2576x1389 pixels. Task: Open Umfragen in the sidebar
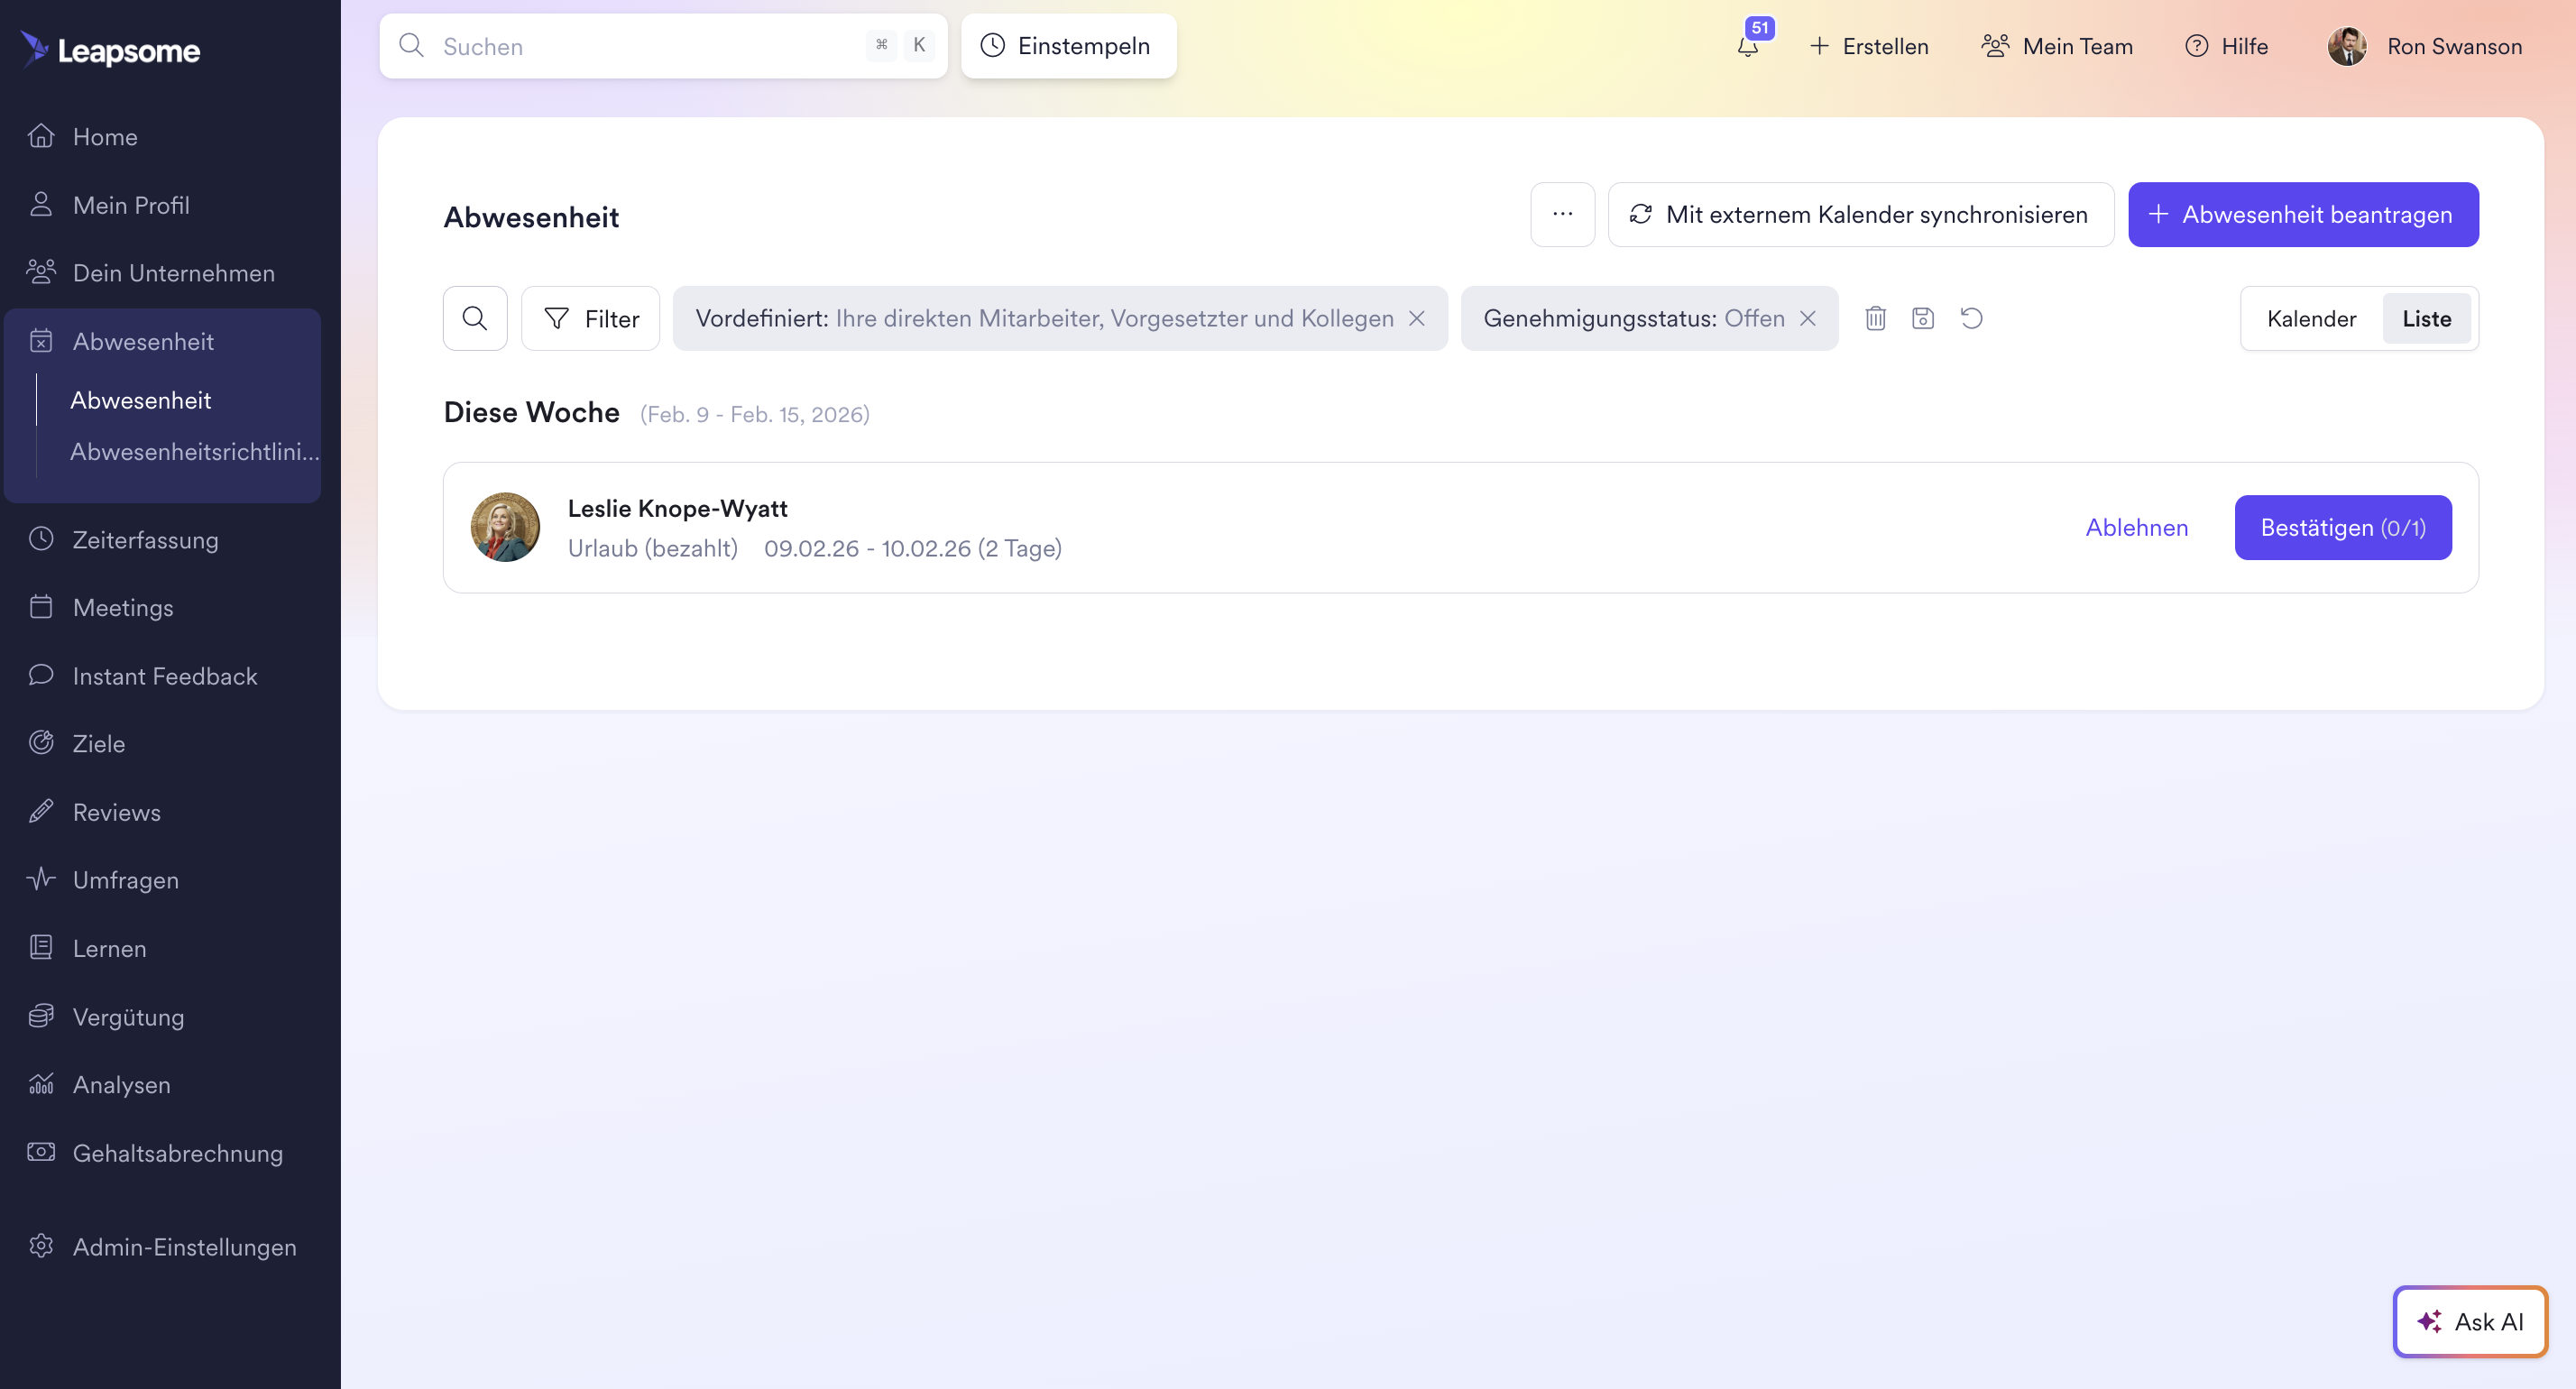[125, 879]
